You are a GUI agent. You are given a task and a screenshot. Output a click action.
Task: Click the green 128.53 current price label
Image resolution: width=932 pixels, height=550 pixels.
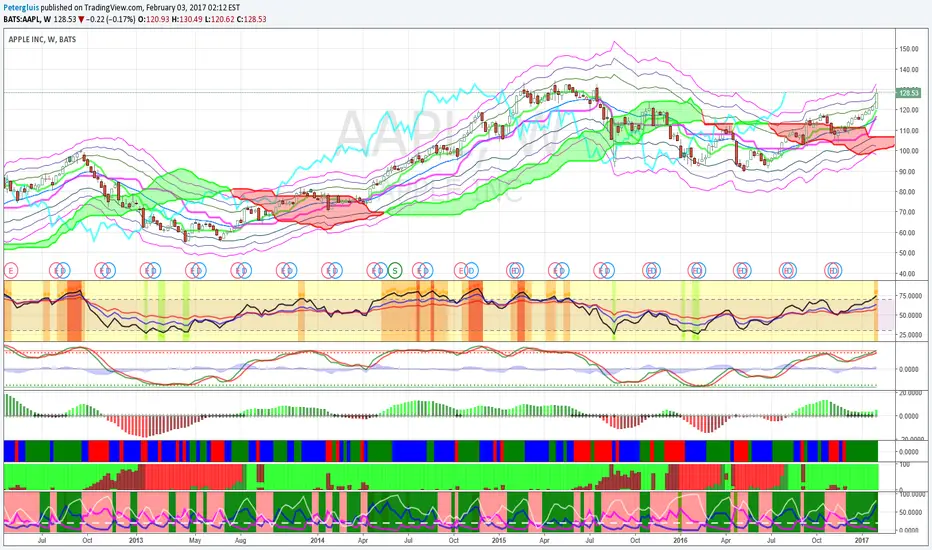909,93
